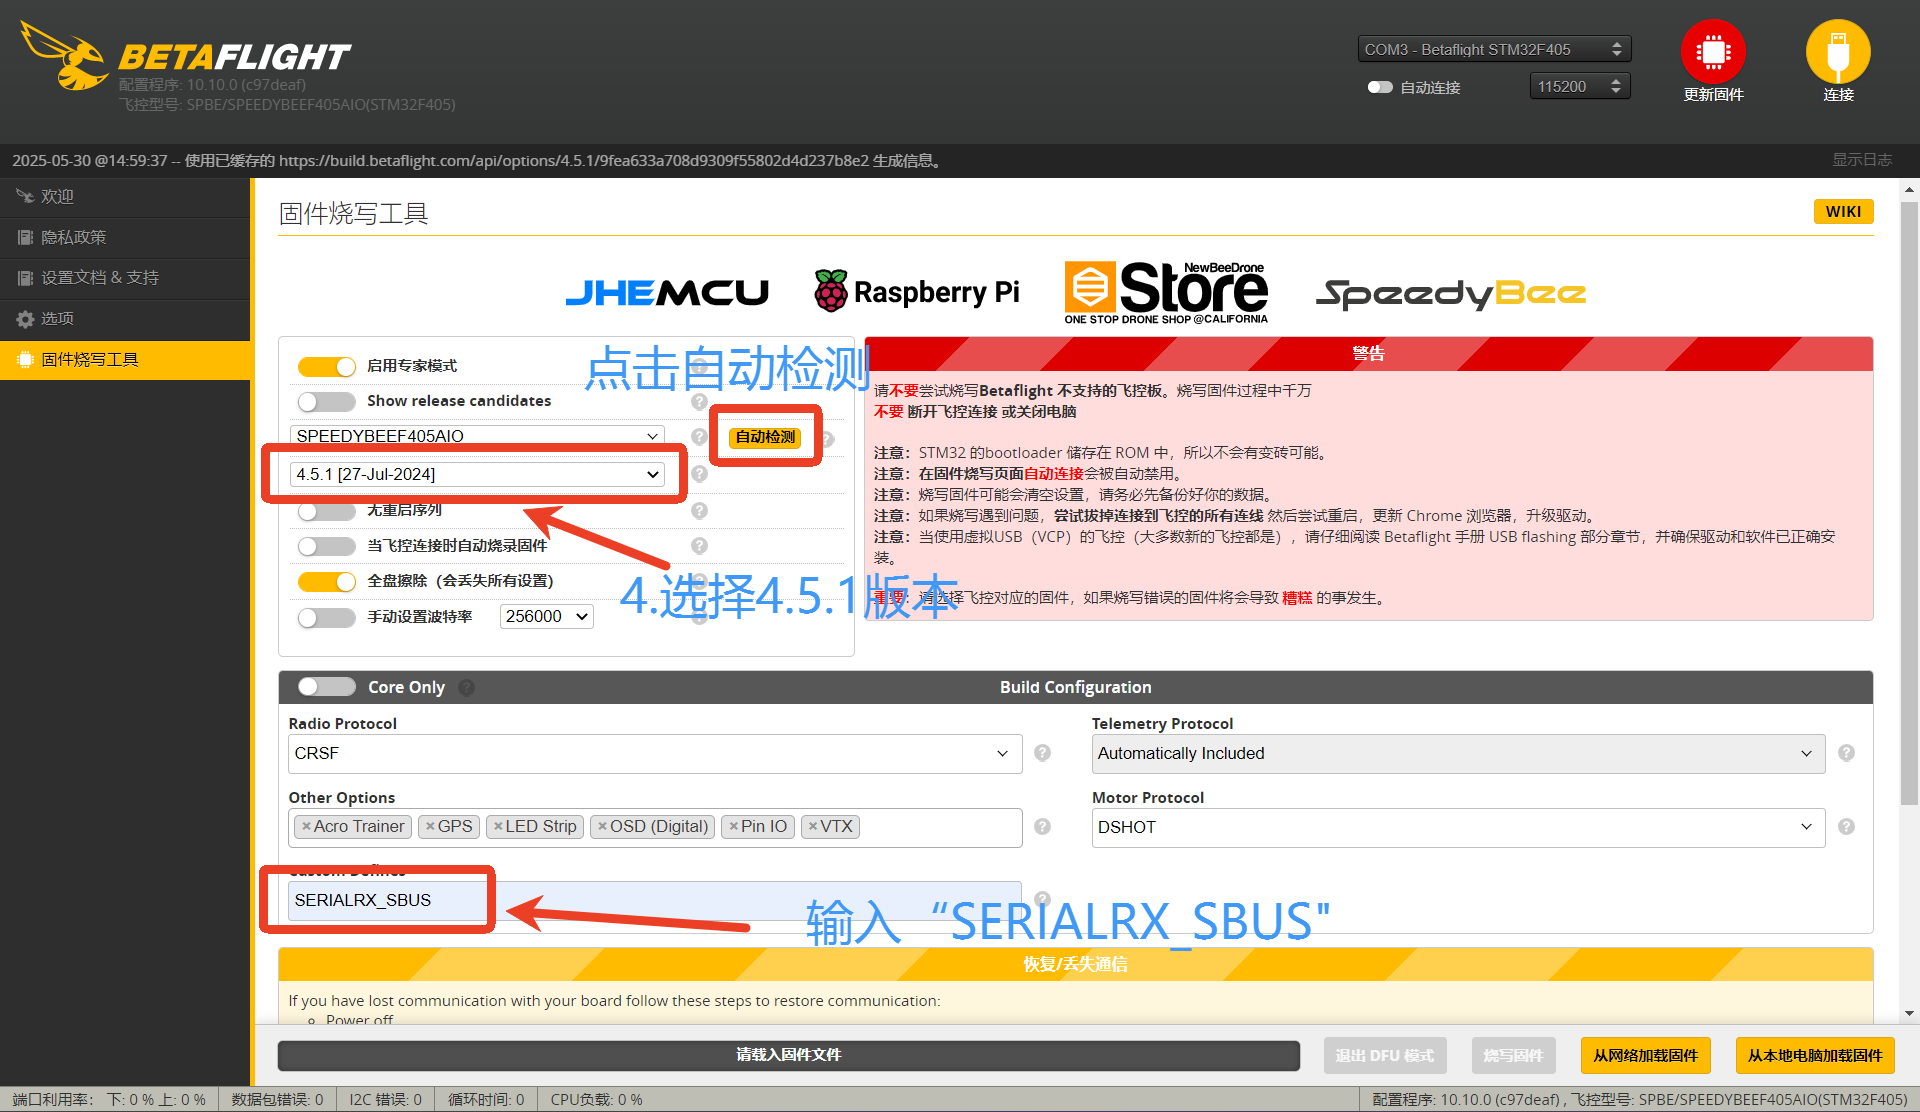Click the gear icon next to 选项
Screen dimensions: 1920x1112
pyautogui.click(x=25, y=319)
